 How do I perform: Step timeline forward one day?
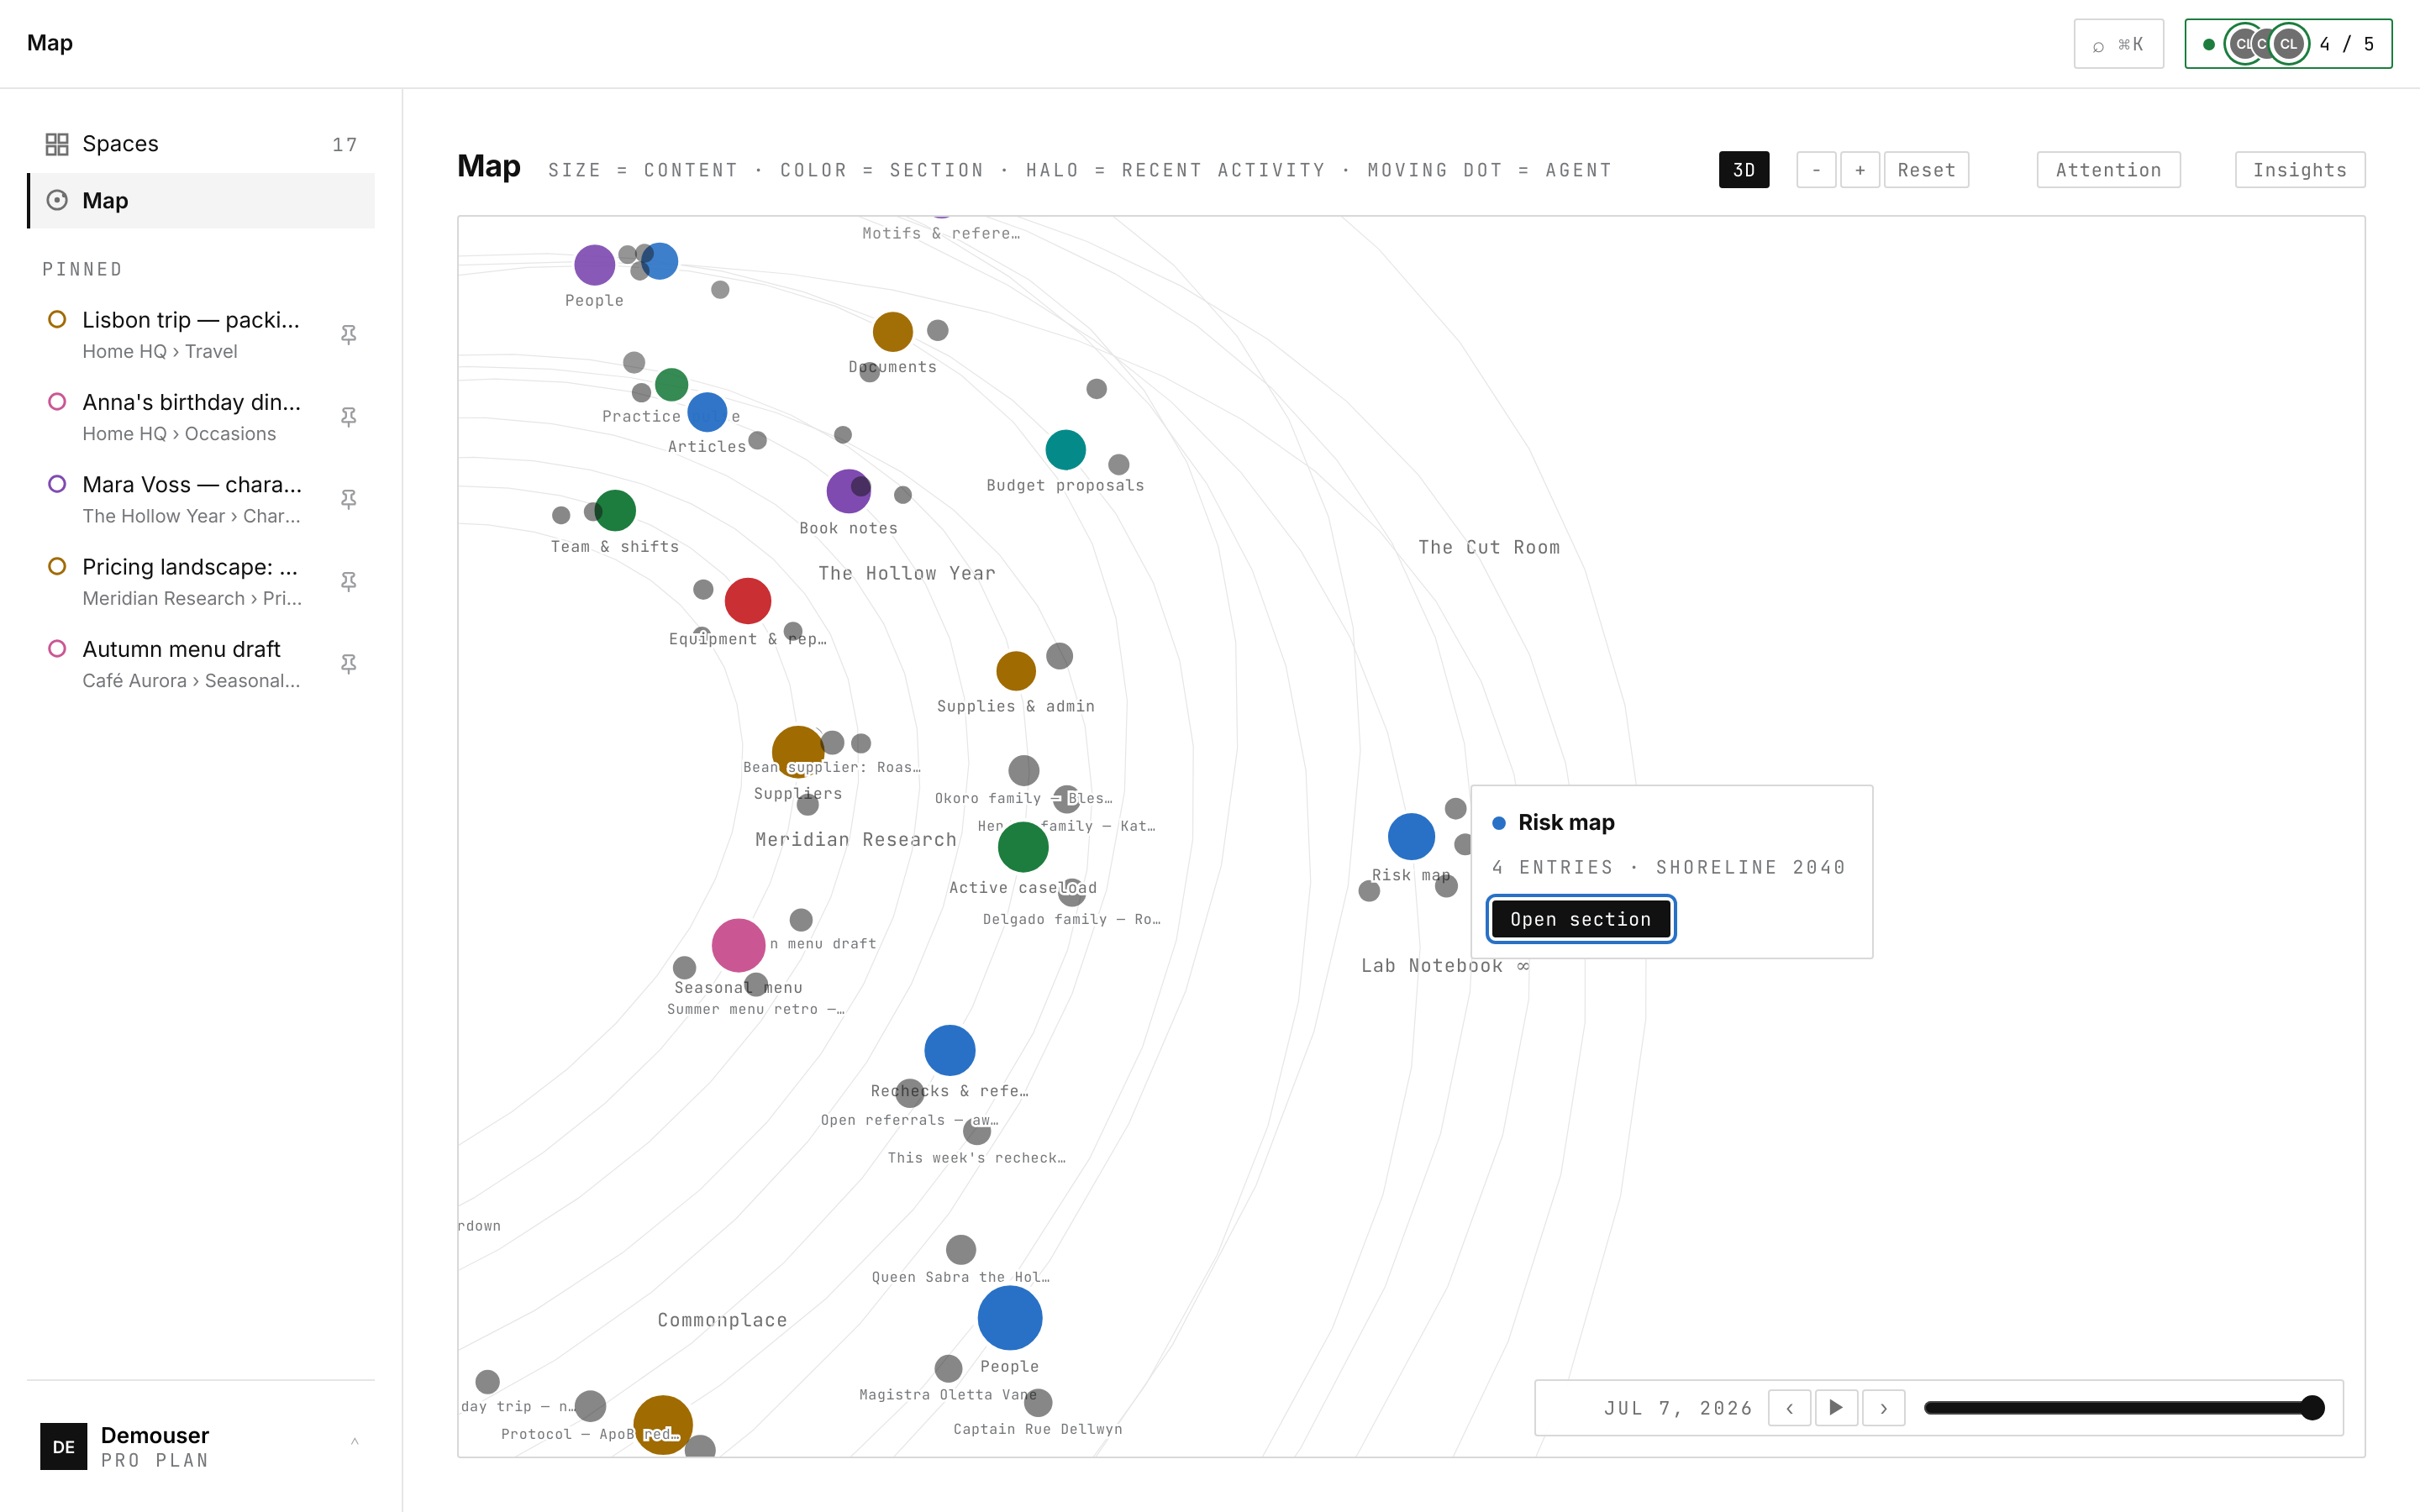pyautogui.click(x=1883, y=1408)
